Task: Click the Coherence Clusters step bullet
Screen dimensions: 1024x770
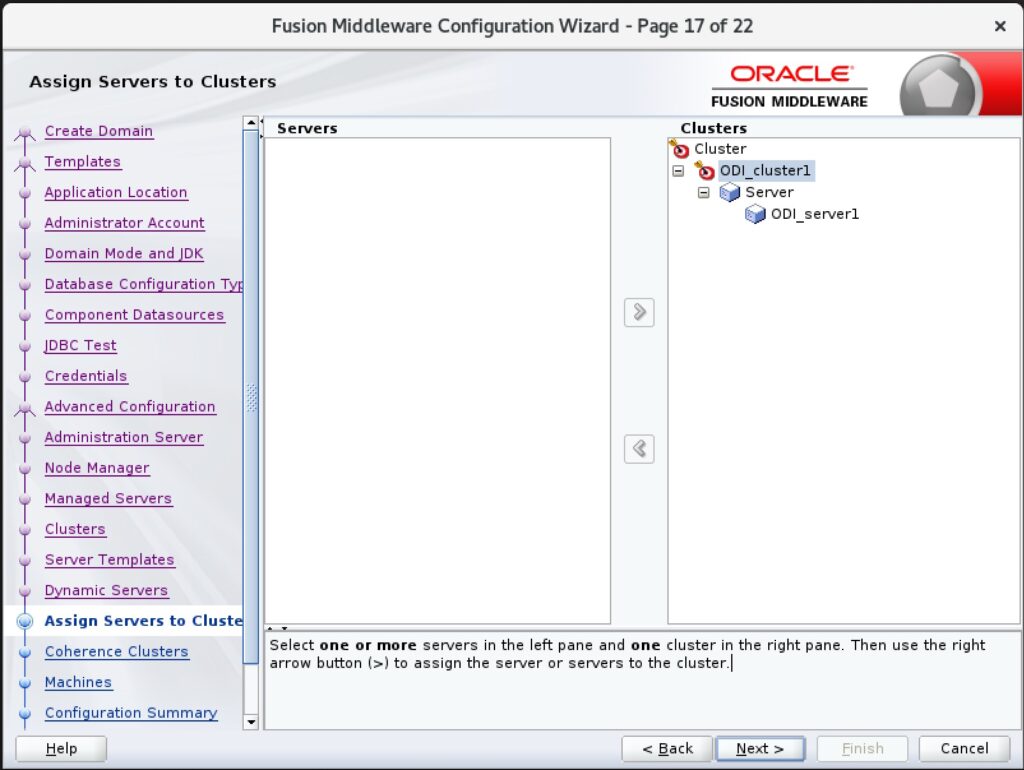Action: (25, 652)
